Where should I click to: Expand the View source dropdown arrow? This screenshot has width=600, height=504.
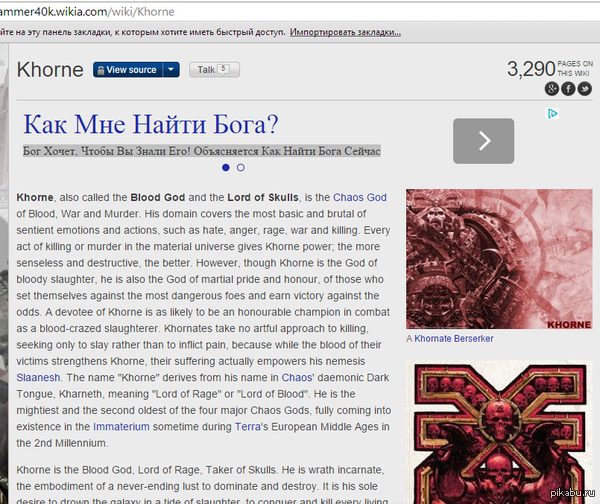pos(171,70)
